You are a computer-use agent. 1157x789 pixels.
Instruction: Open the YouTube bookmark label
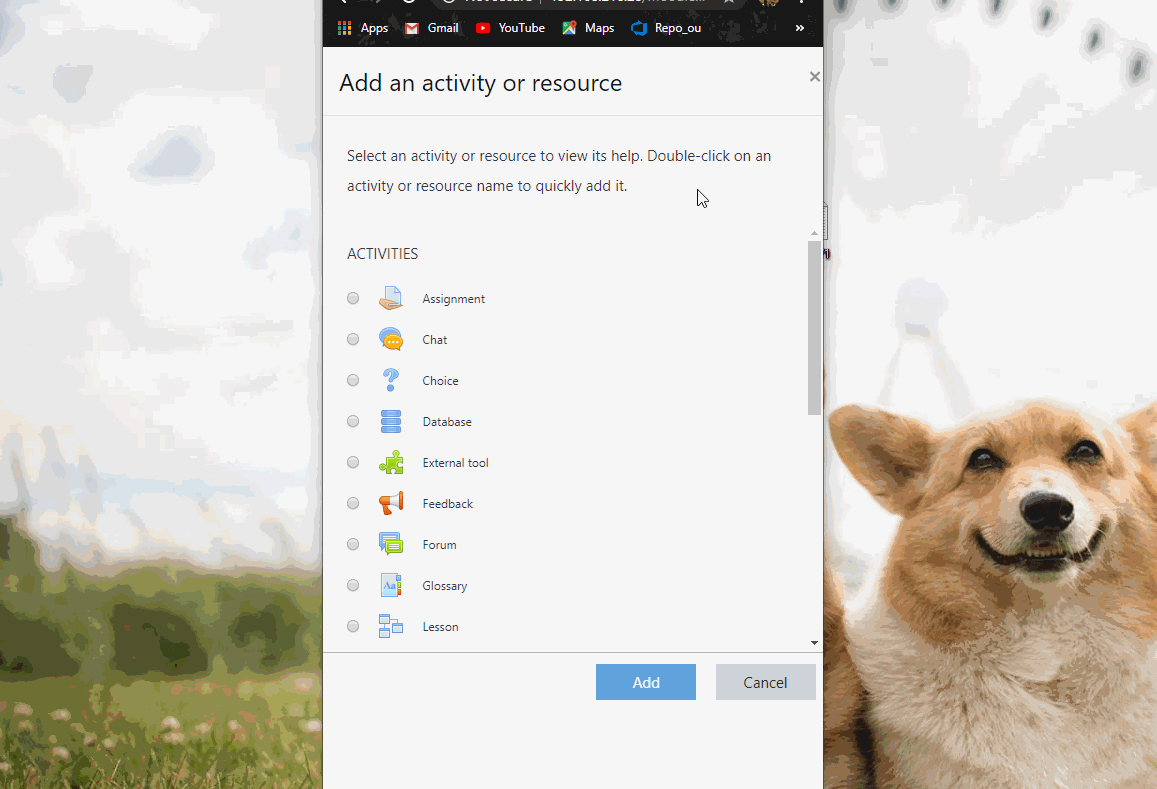(x=522, y=28)
